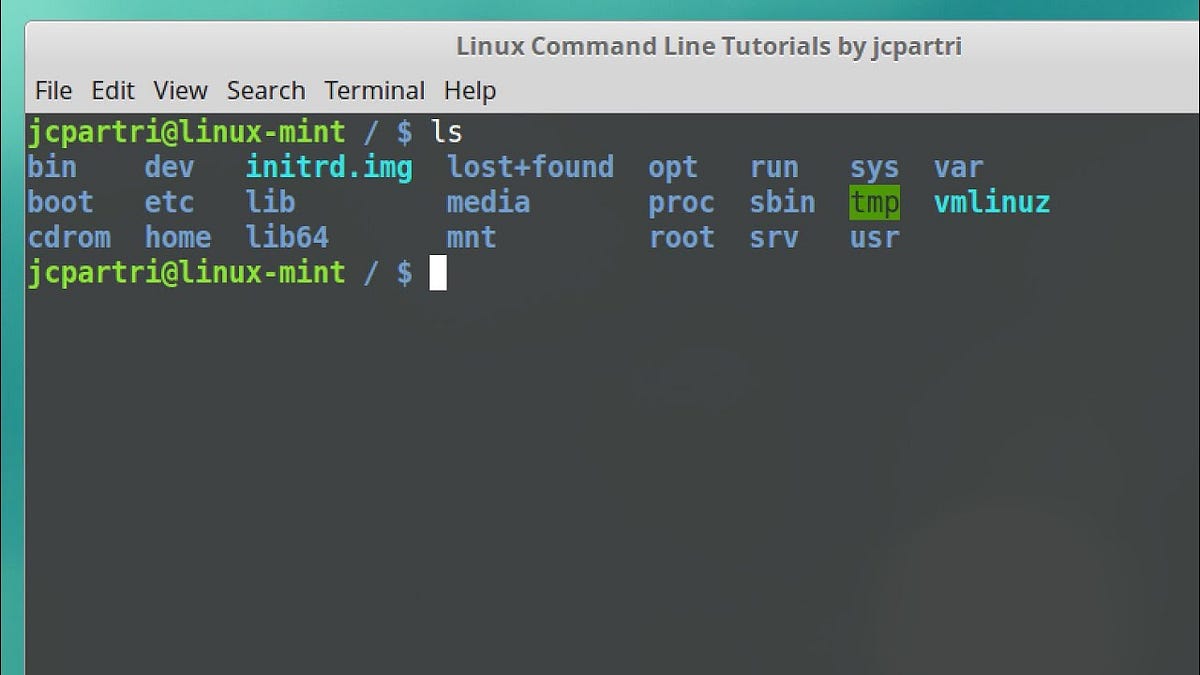Click the window title text
This screenshot has height=675, width=1200.
coord(709,46)
